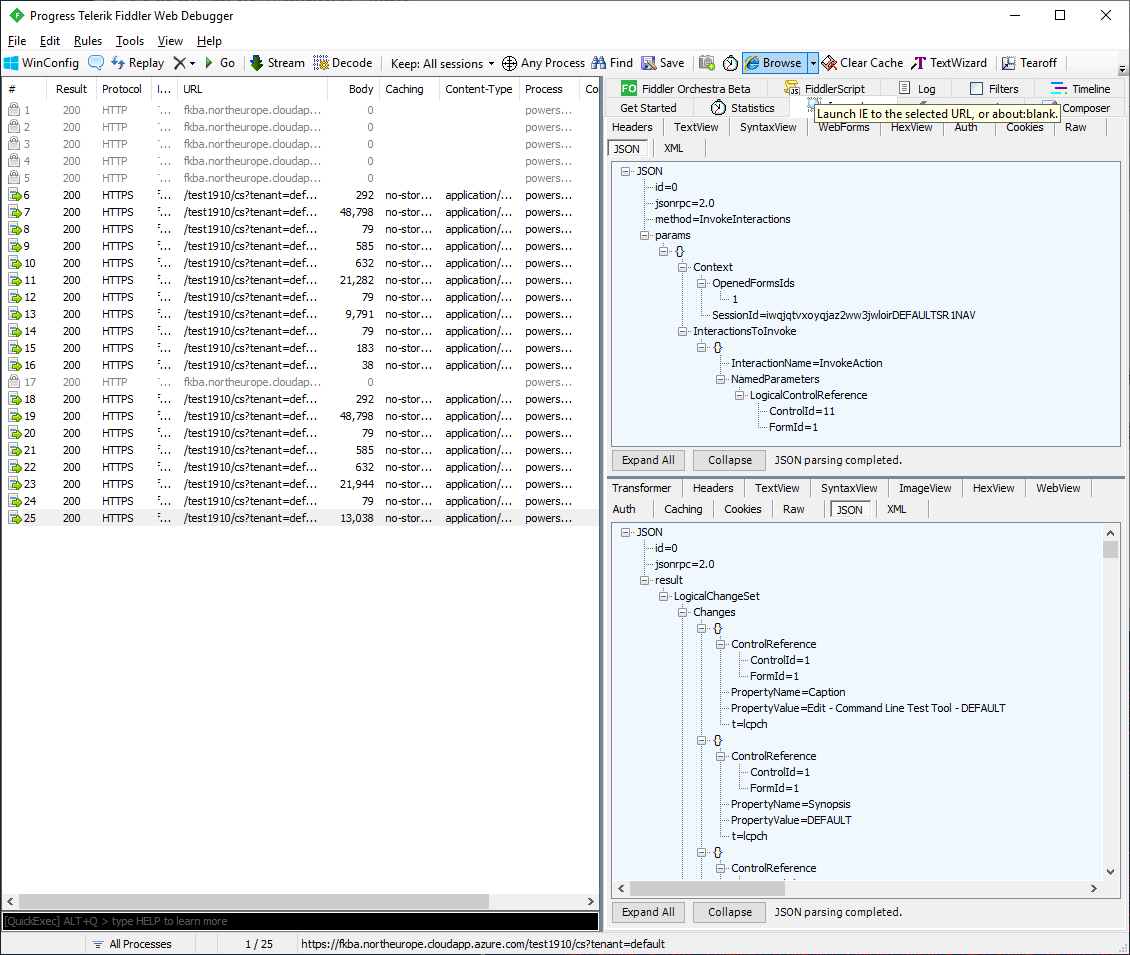Open the Any Process target picker
Screen dimensions: 1130x955
[543, 63]
